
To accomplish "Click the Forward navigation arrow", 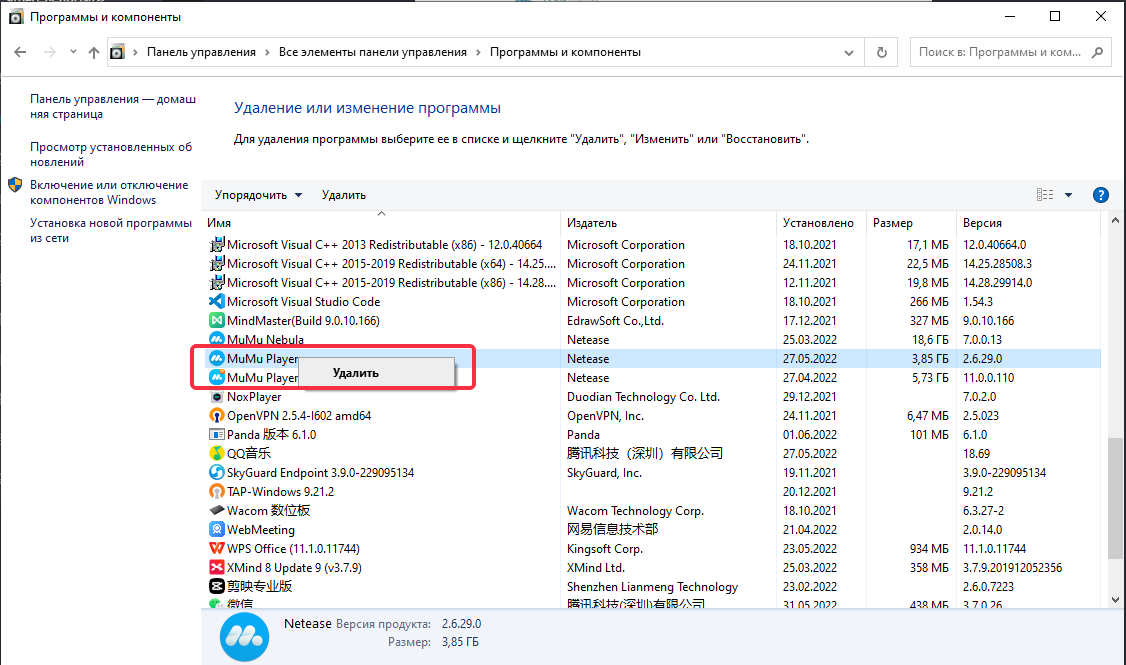I will (x=50, y=52).
